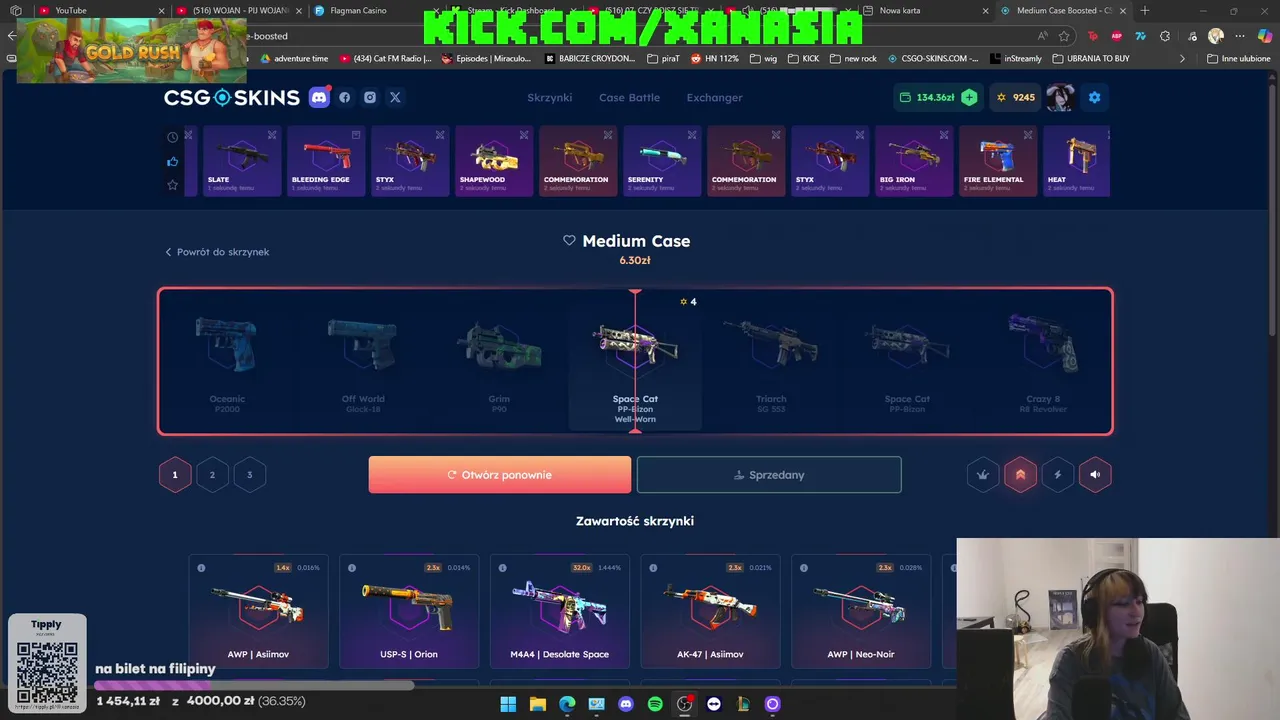The image size is (1280, 720).
Task: Click the crown hexagon icon
Action: [x=983, y=475]
